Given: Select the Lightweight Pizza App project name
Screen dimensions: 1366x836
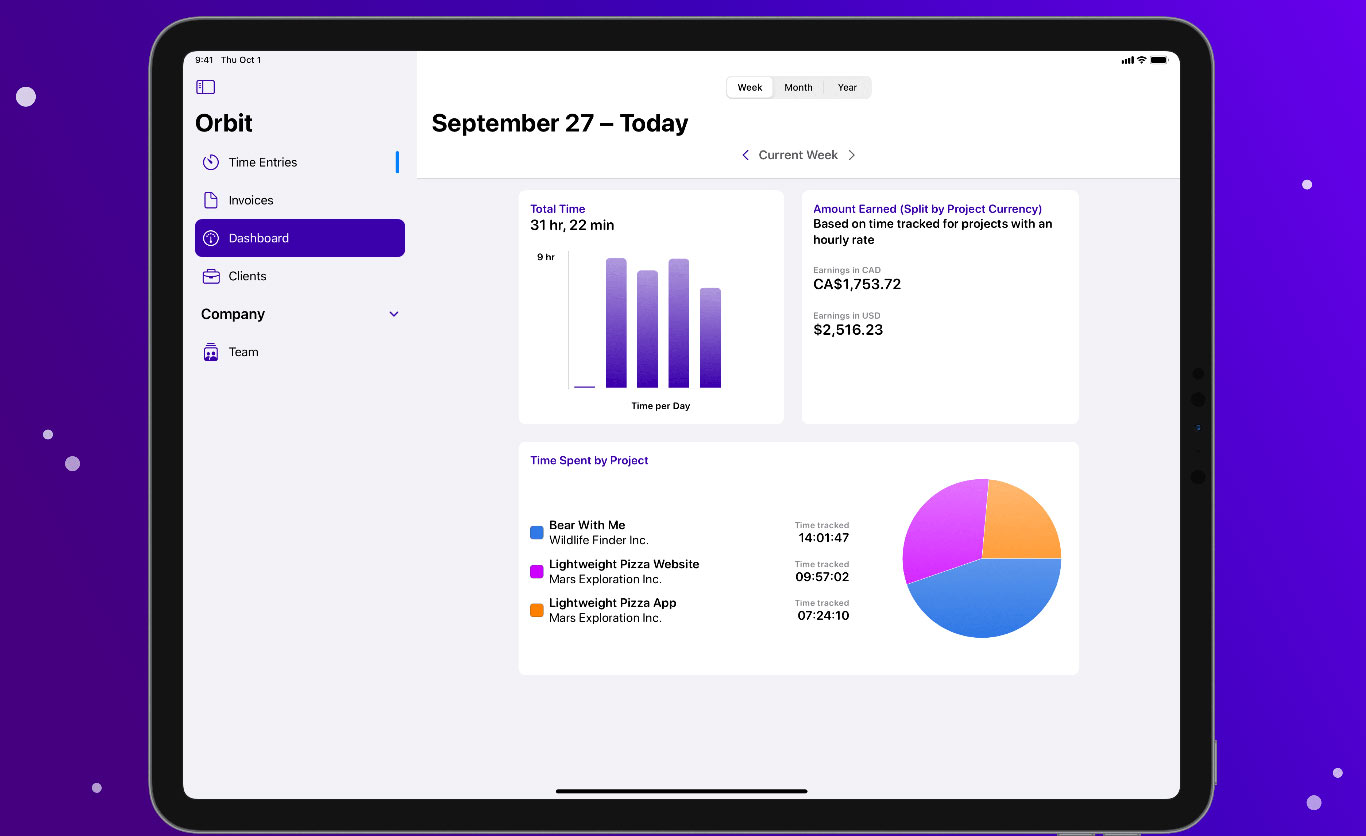Looking at the screenshot, I should coord(613,603).
